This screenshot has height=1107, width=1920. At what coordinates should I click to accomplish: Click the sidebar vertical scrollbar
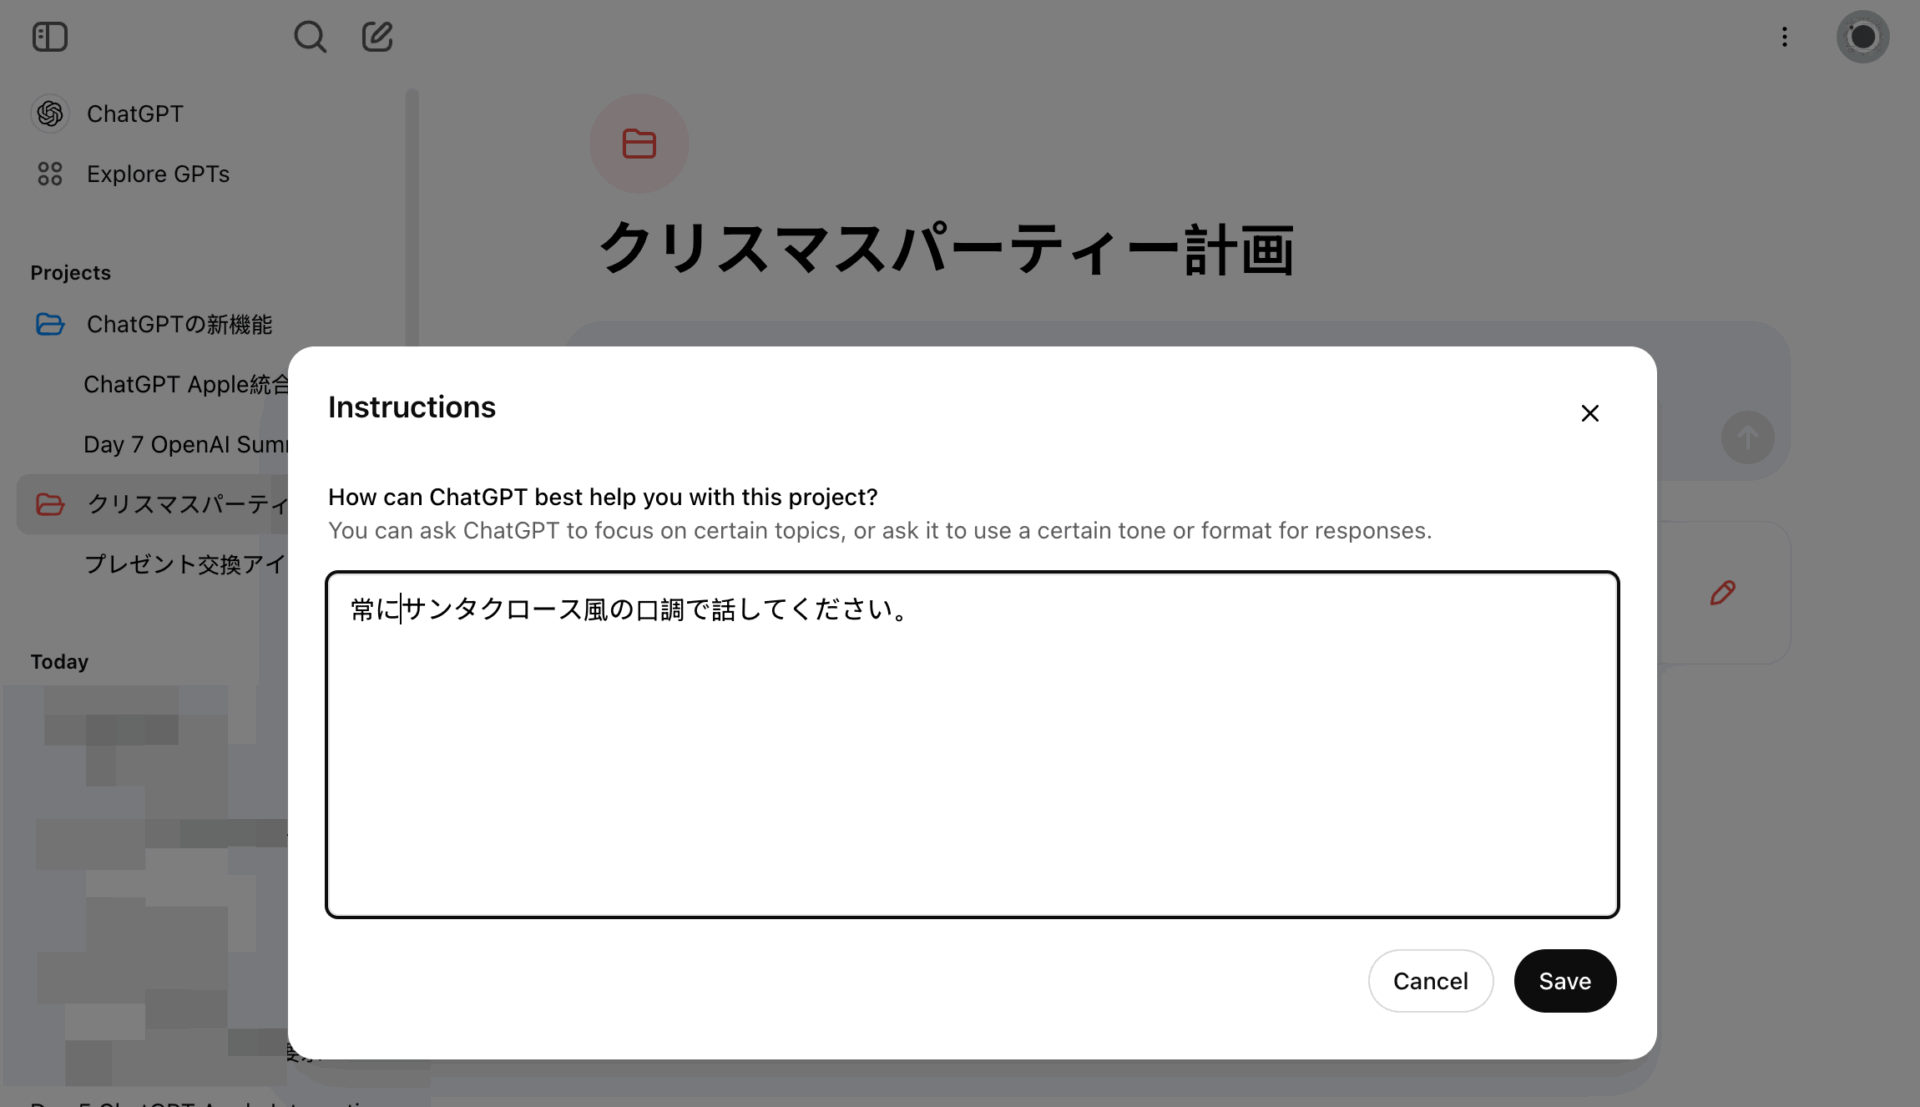411,220
